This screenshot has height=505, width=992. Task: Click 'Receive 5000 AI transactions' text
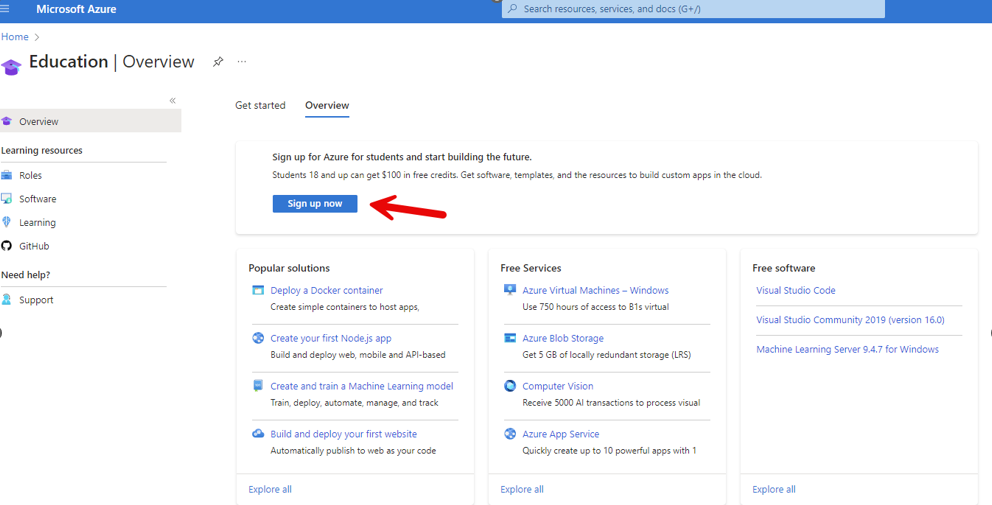coord(611,403)
